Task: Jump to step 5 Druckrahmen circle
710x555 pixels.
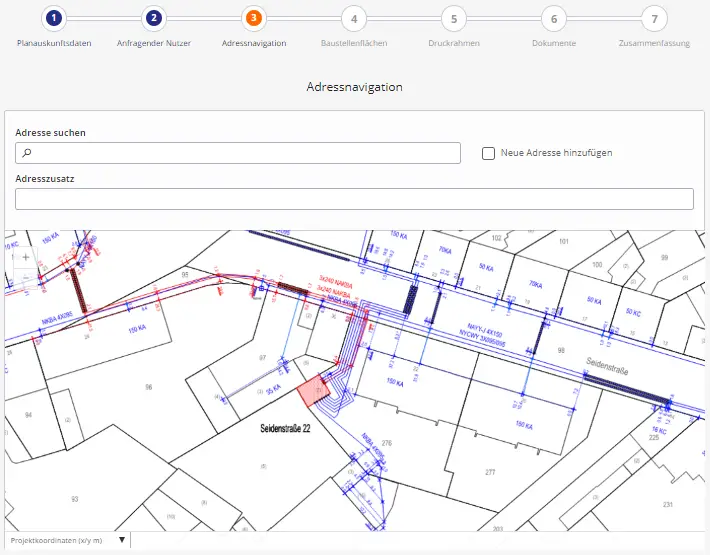Action: [454, 19]
